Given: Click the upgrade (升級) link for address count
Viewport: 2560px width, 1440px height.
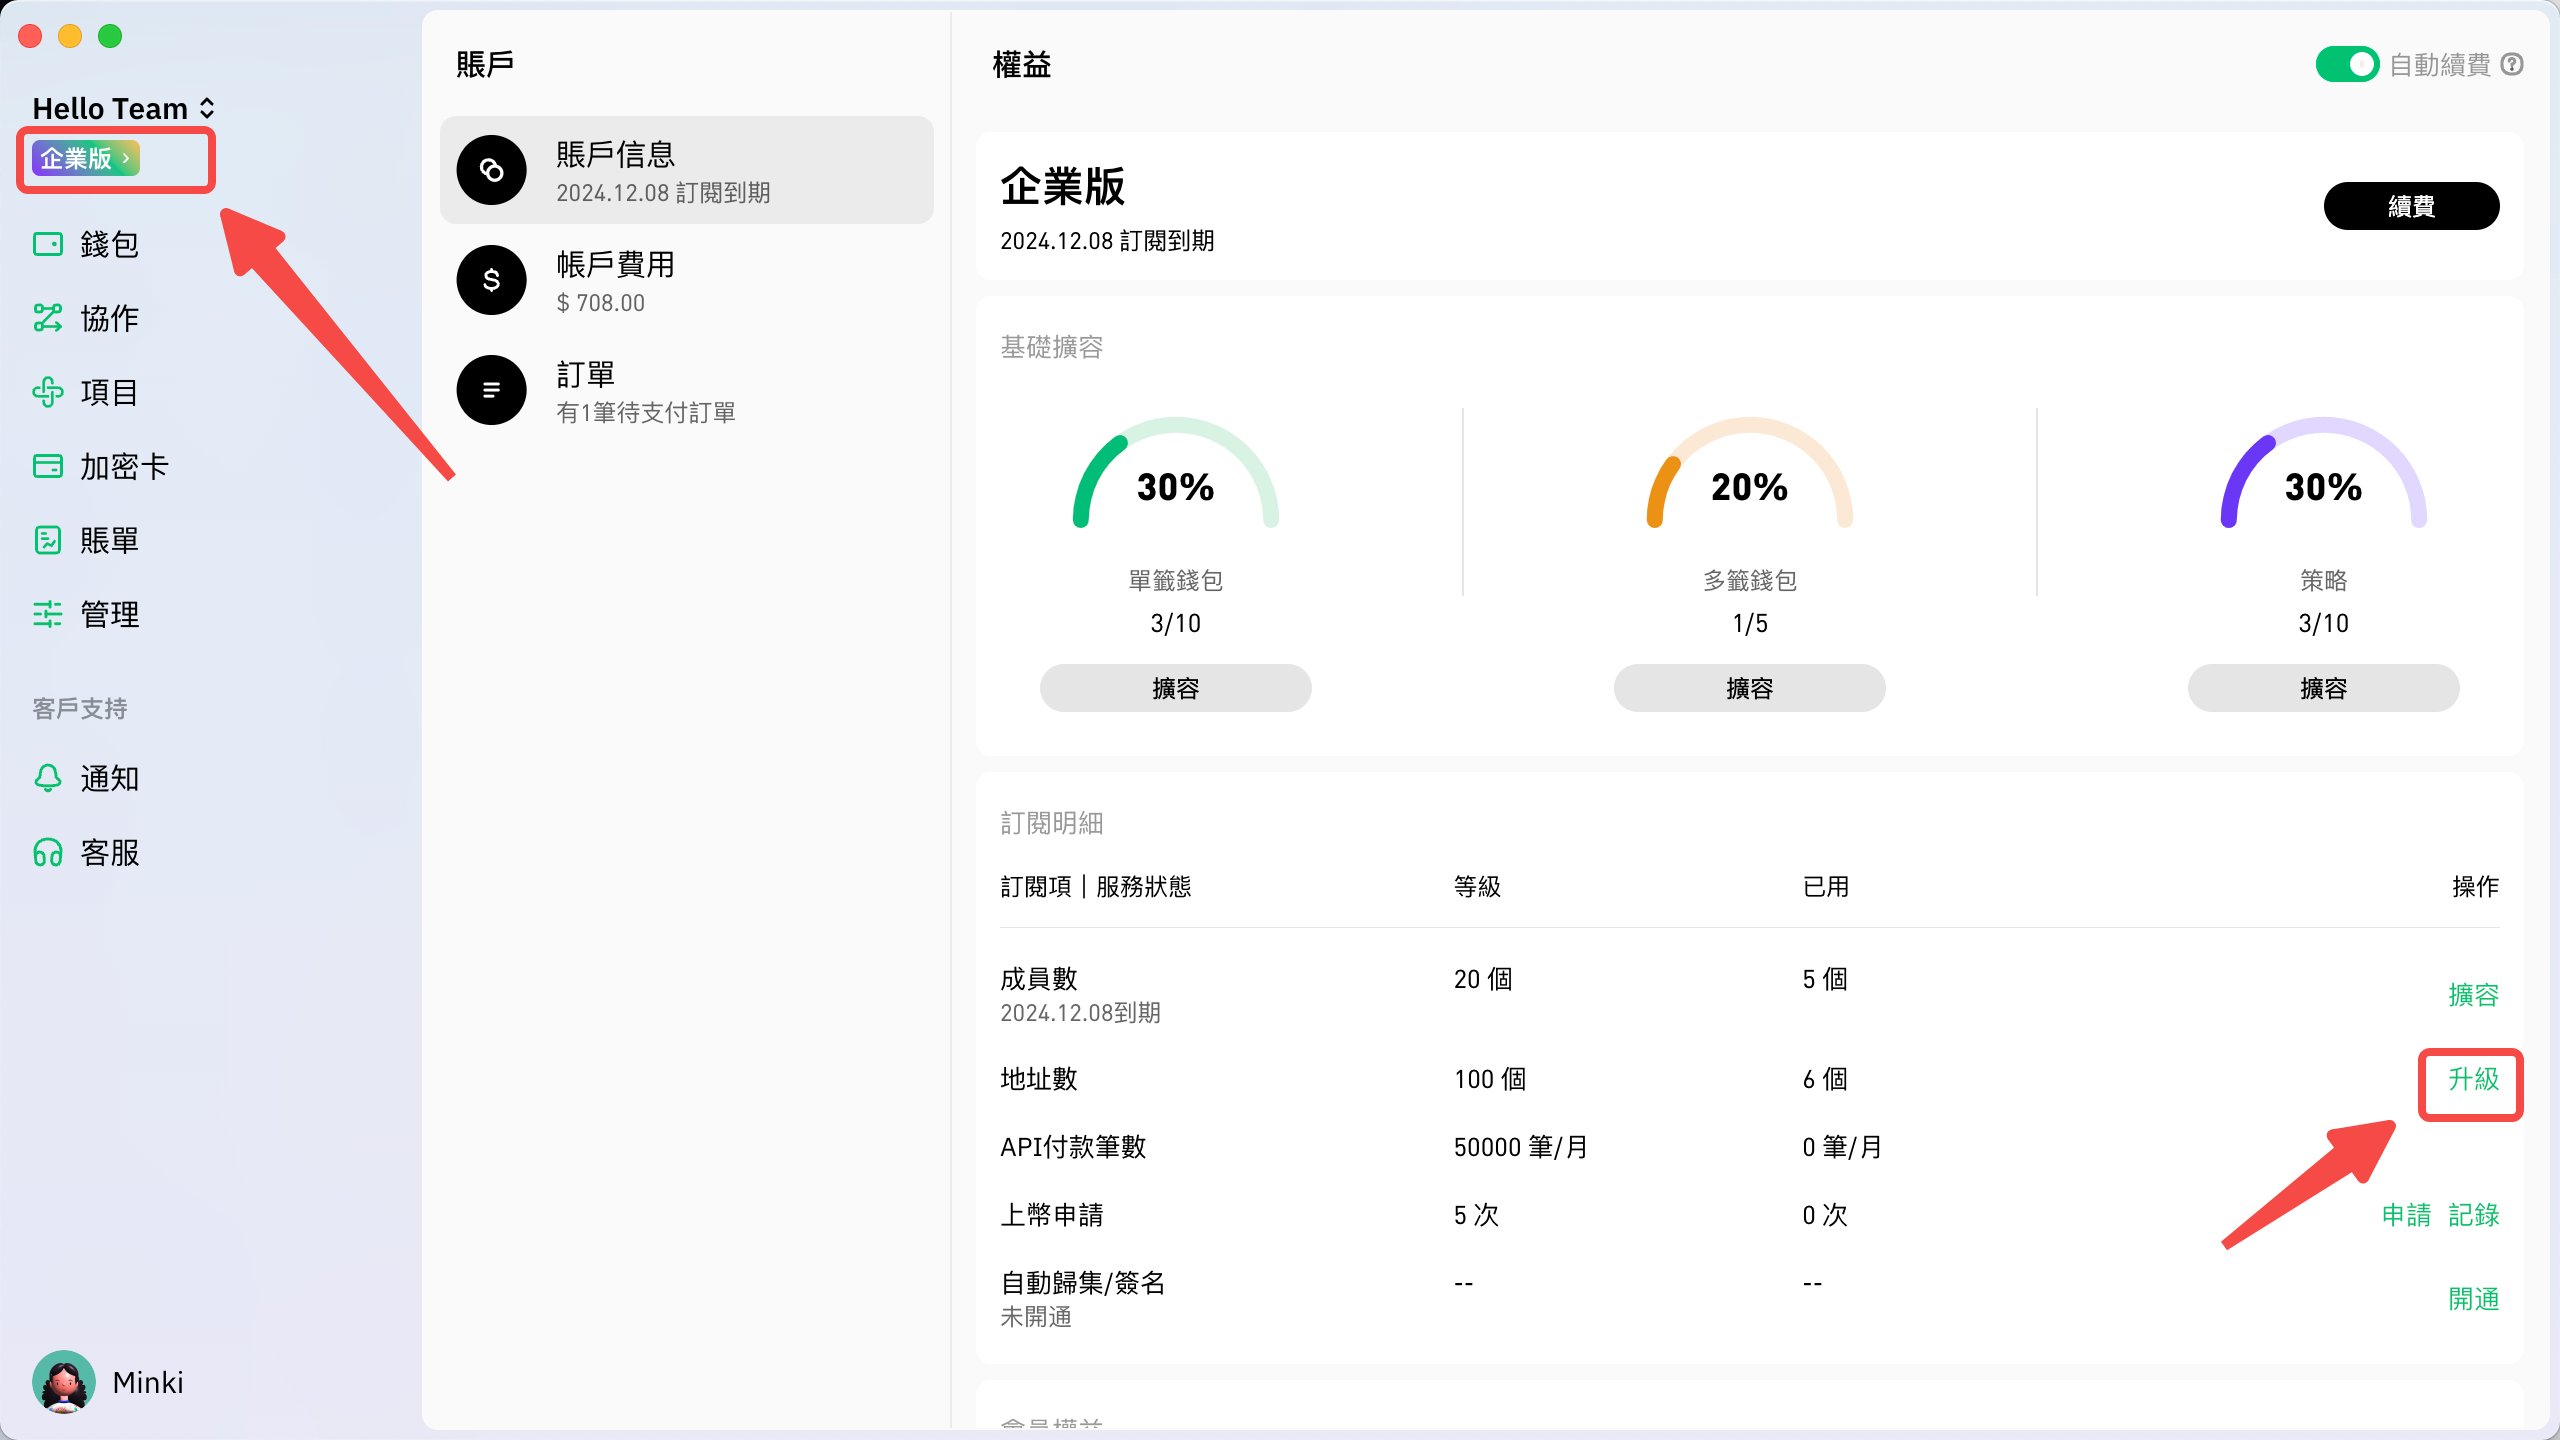Looking at the screenshot, I should [x=2472, y=1080].
